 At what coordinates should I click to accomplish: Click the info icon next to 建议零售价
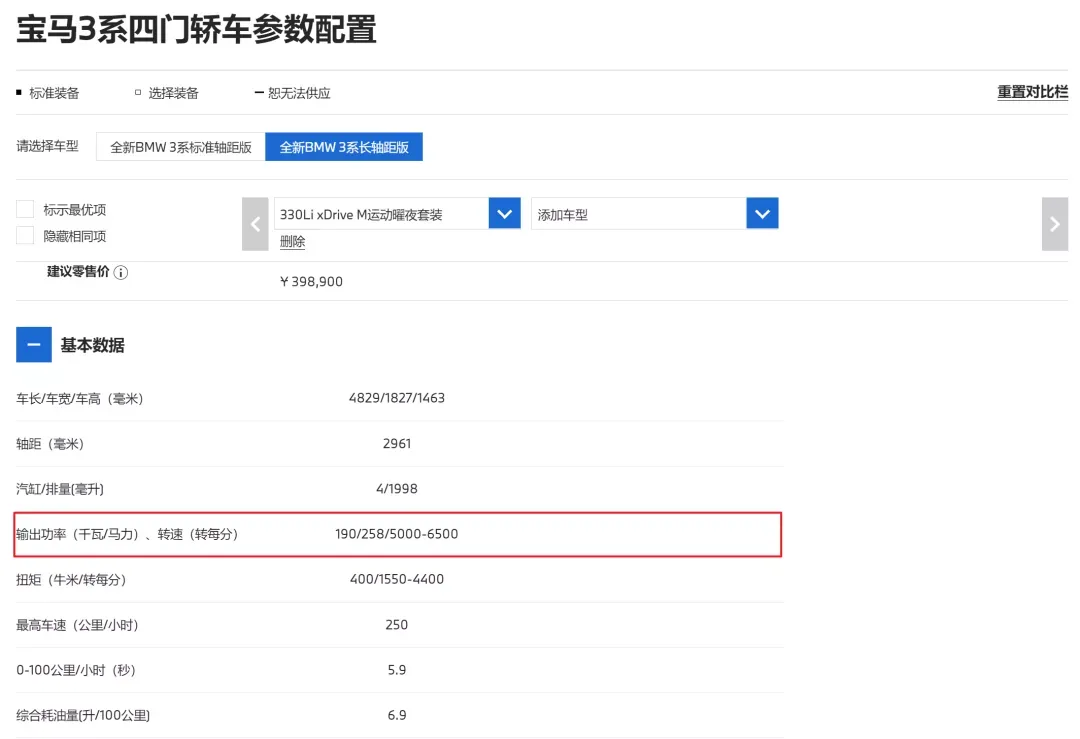(x=121, y=273)
